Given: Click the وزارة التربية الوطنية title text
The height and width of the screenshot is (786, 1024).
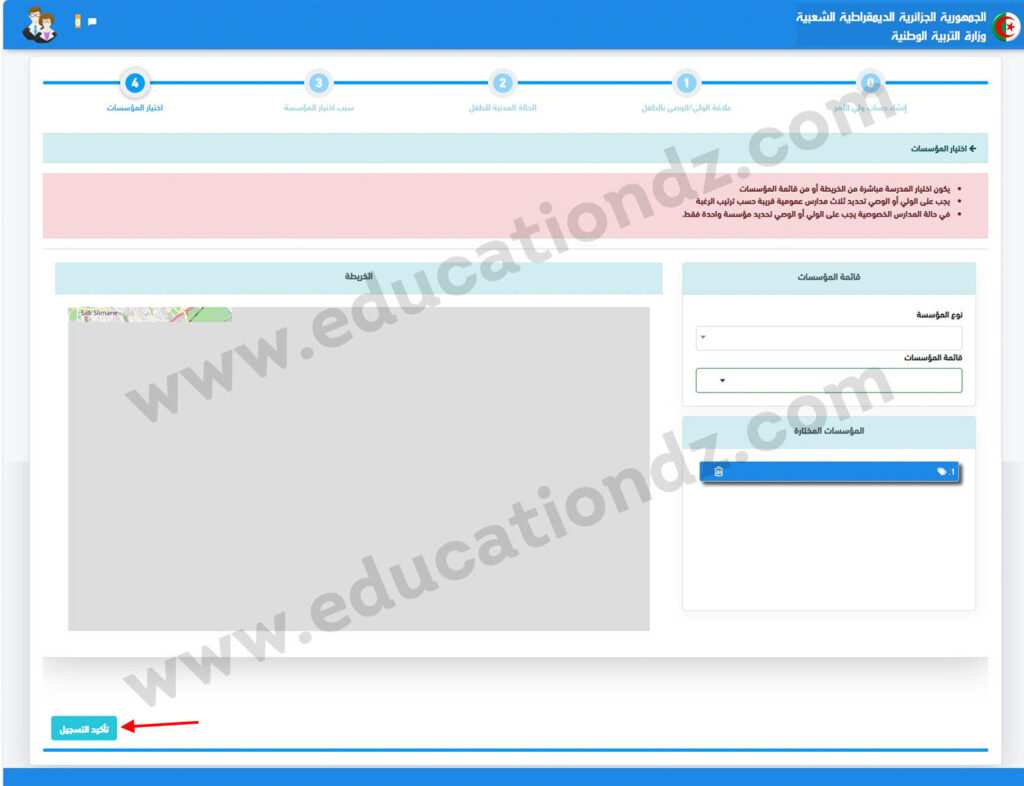Looking at the screenshot, I should click(938, 35).
